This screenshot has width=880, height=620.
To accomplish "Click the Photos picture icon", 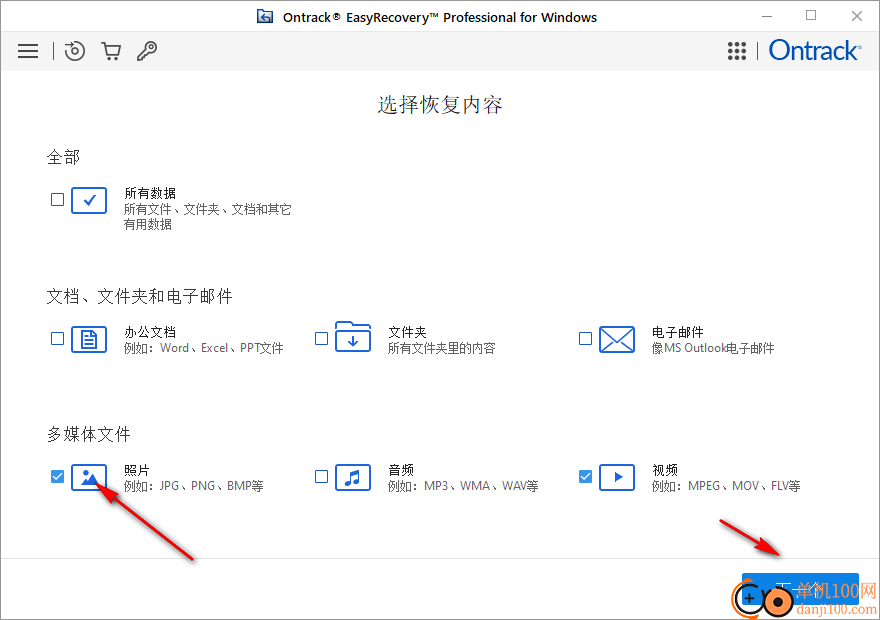I will 89,477.
